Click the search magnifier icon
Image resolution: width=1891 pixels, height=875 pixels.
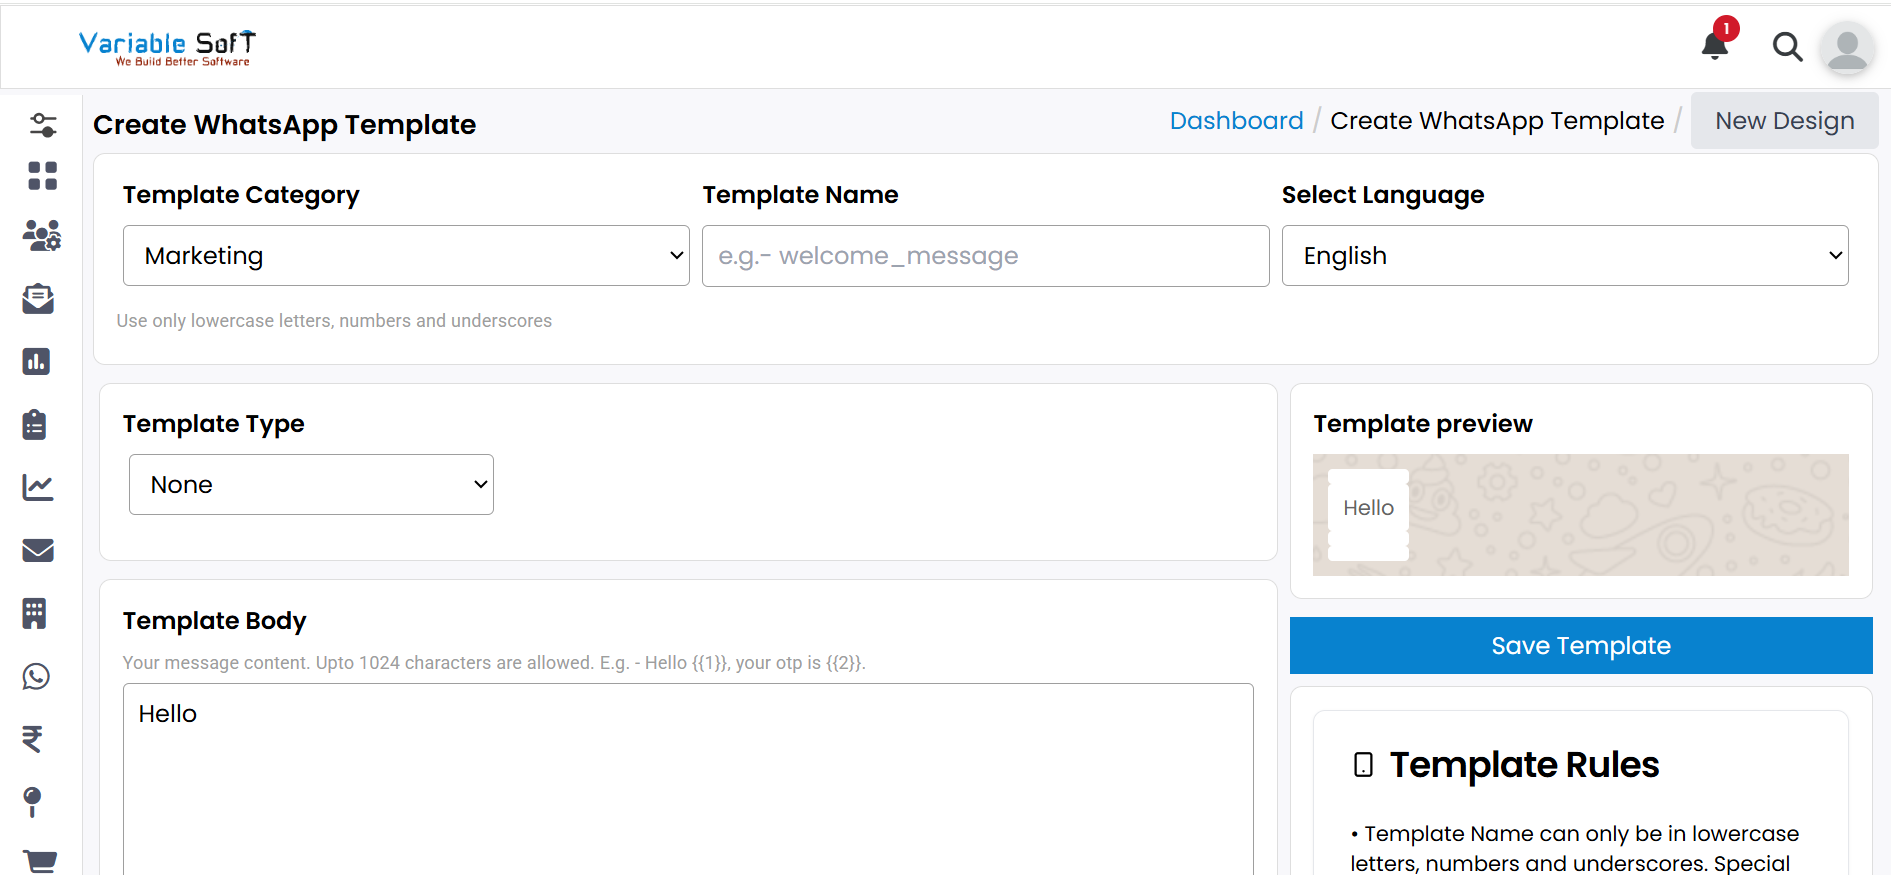click(1787, 47)
